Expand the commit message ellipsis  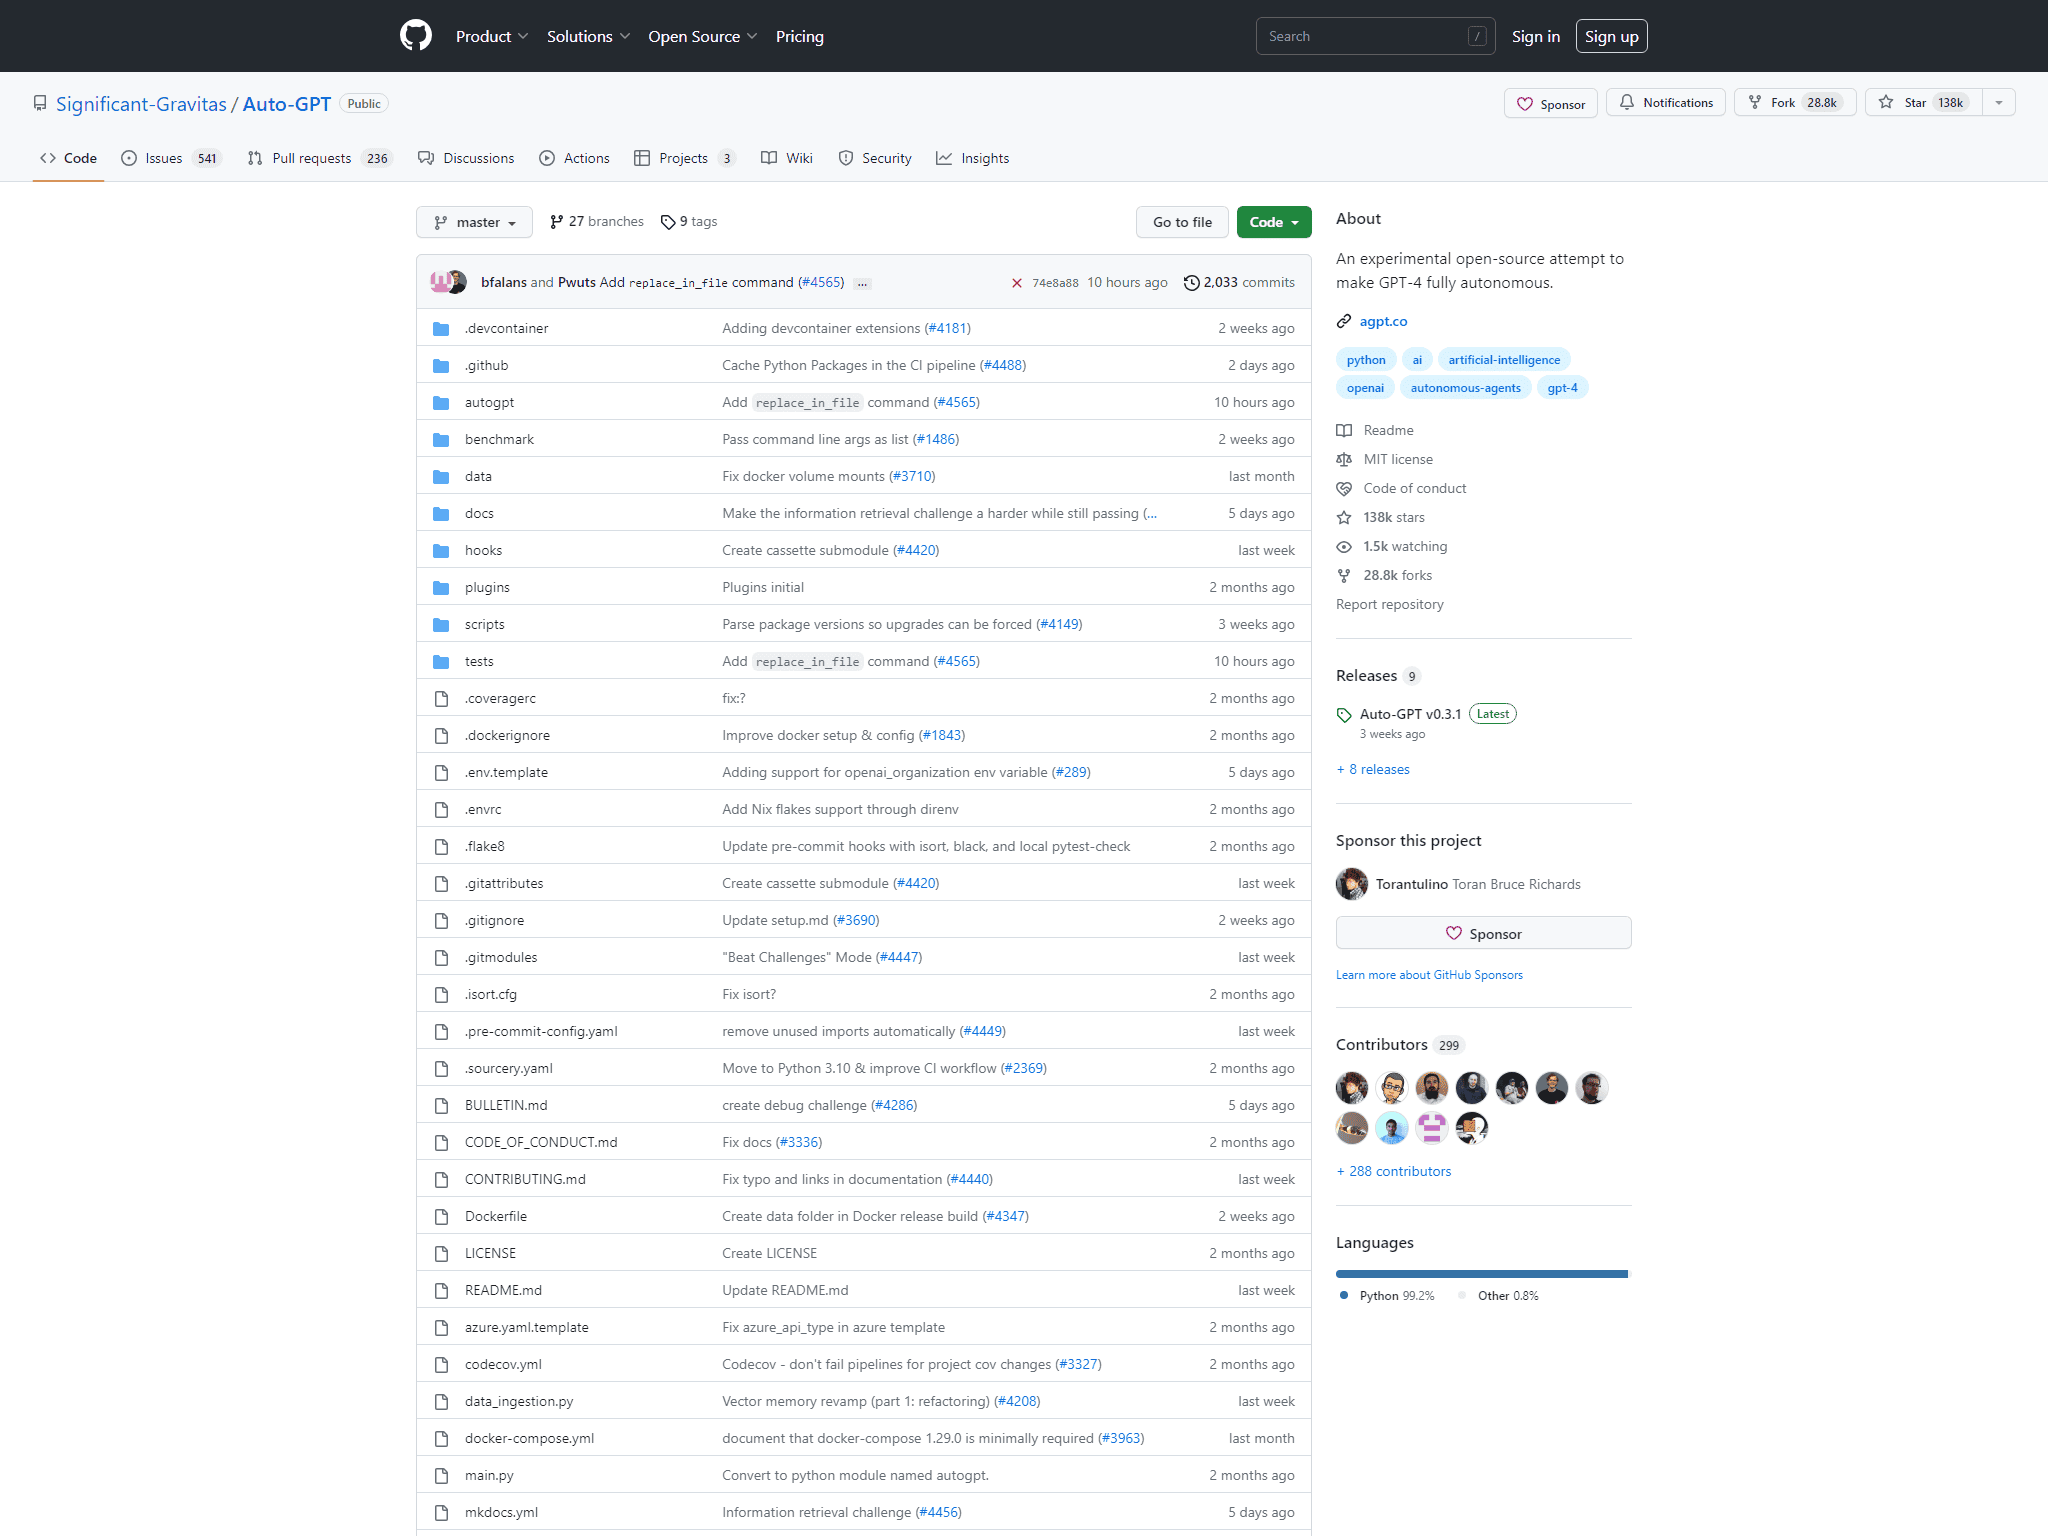[862, 284]
